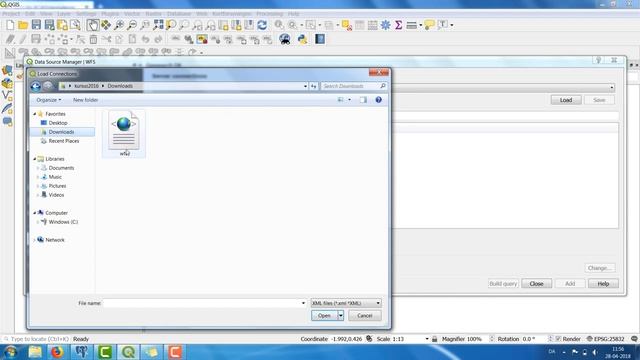Refresh the map canvas with blue arrows icon

[x=262, y=25]
